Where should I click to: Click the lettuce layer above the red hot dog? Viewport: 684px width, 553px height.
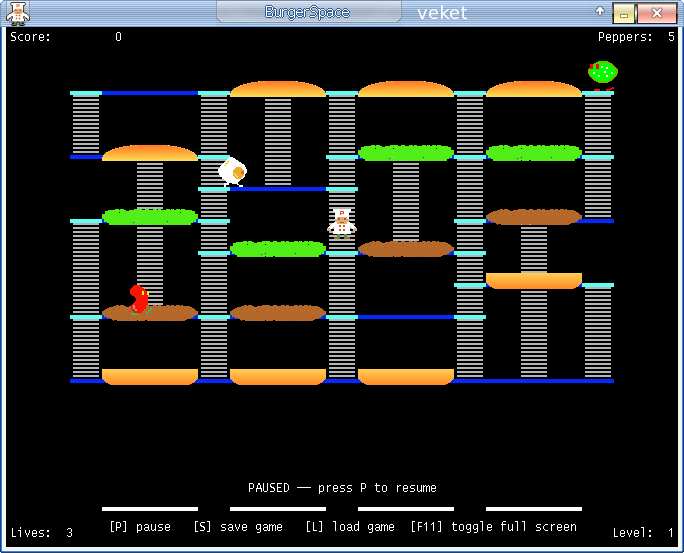pos(150,217)
